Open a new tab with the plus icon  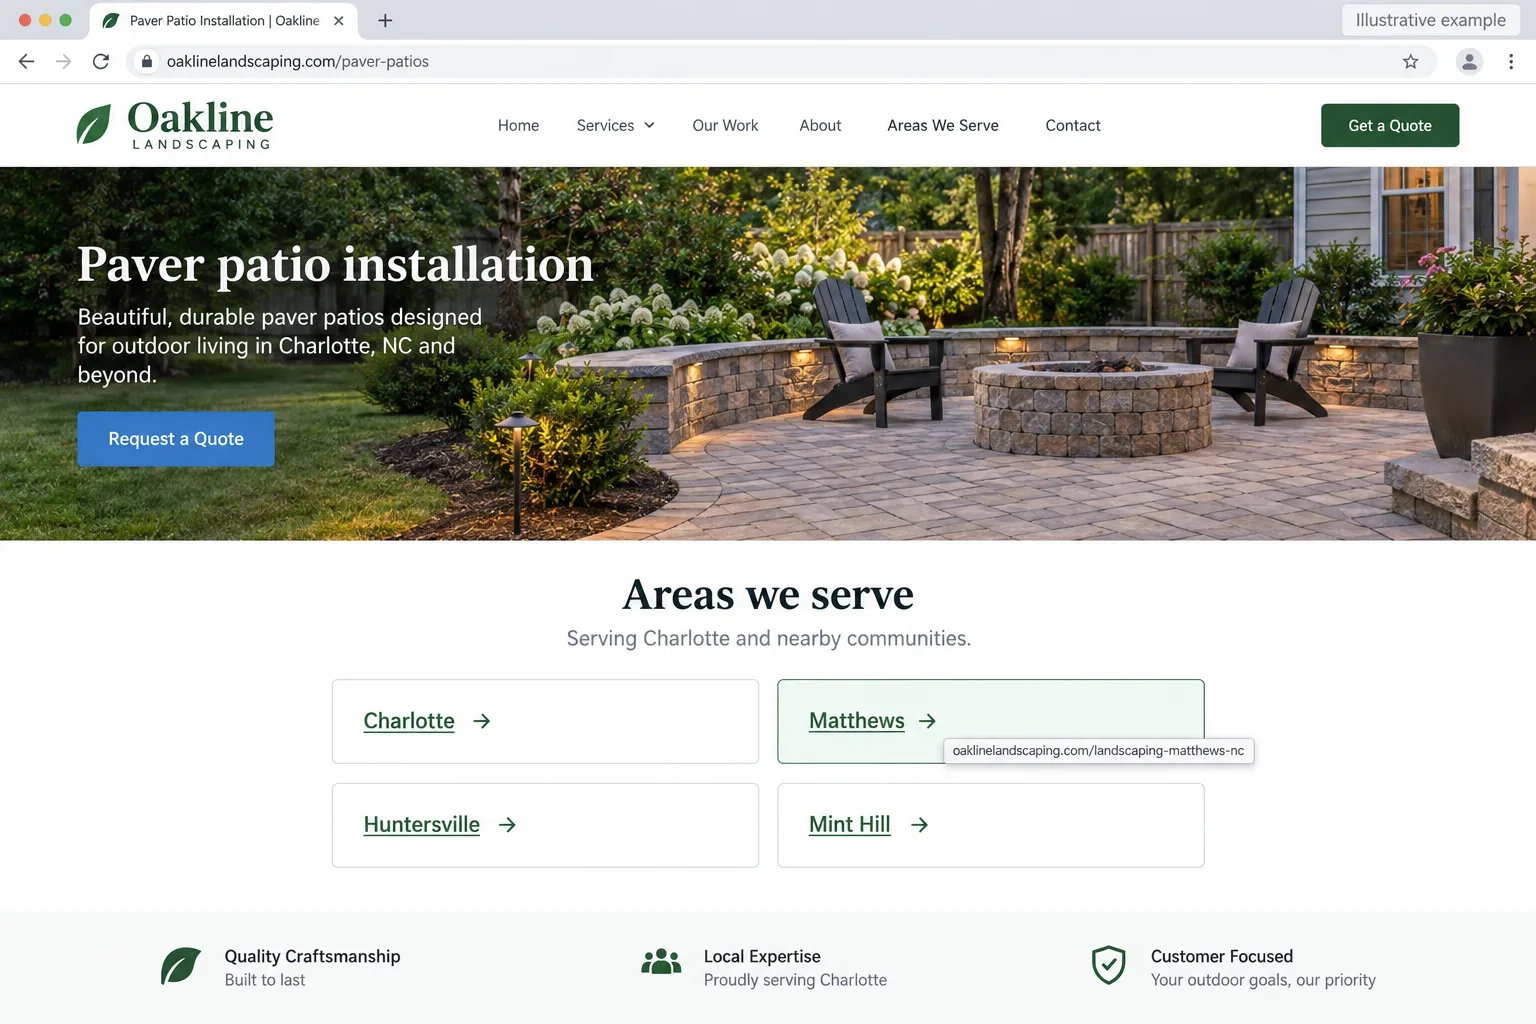click(385, 20)
